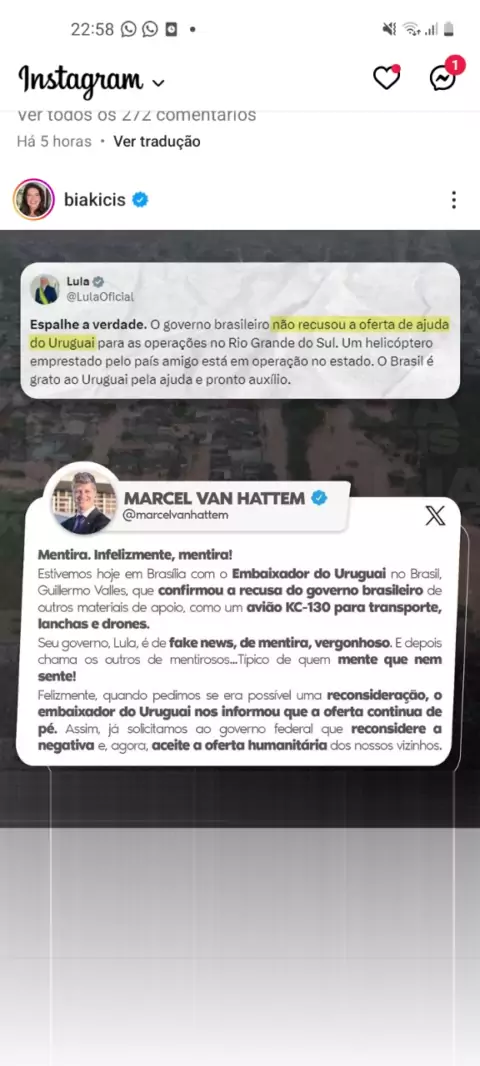Tap the battery status icon
The image size is (480, 1066).
coord(448,29)
